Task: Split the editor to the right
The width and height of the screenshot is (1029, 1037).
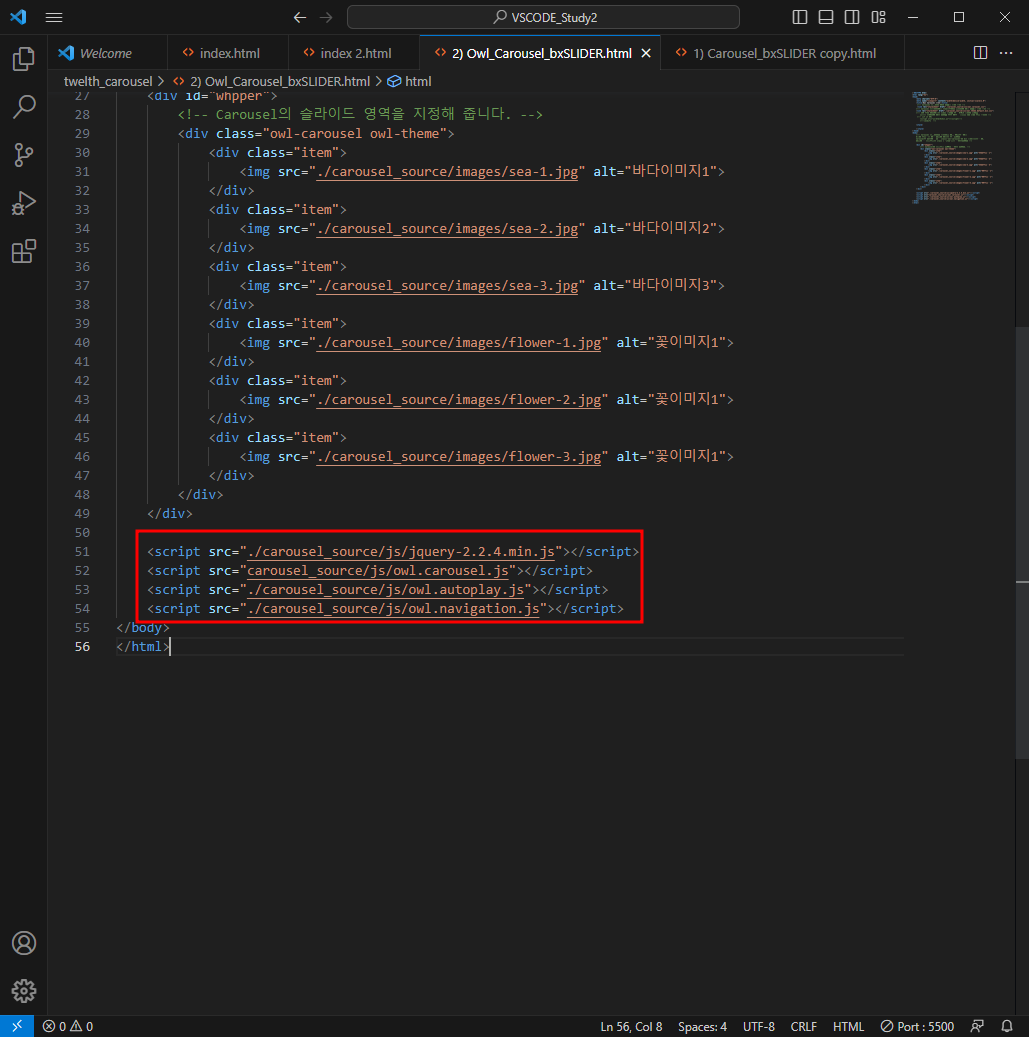Action: pyautogui.click(x=980, y=53)
